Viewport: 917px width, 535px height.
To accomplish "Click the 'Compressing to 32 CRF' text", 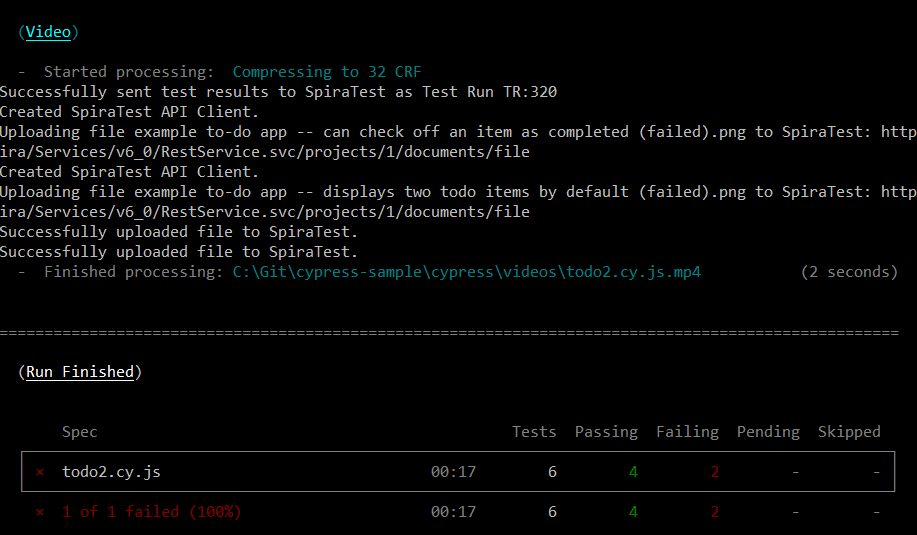I will click(x=327, y=72).
